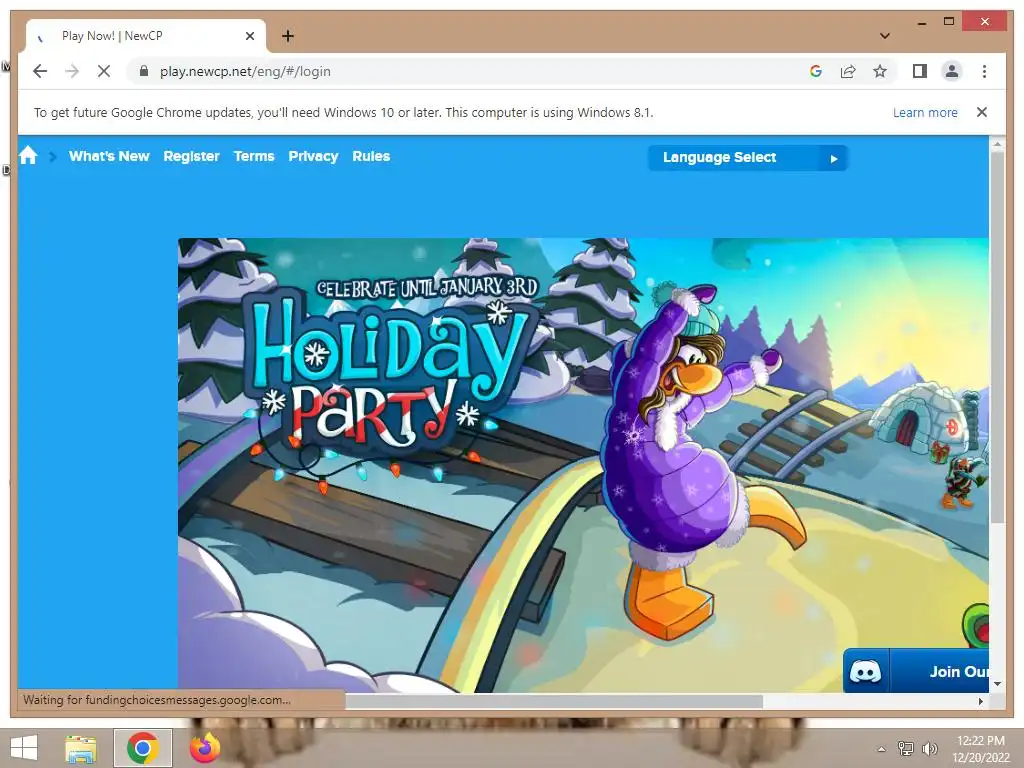
Task: View site security lock info
Action: (144, 71)
